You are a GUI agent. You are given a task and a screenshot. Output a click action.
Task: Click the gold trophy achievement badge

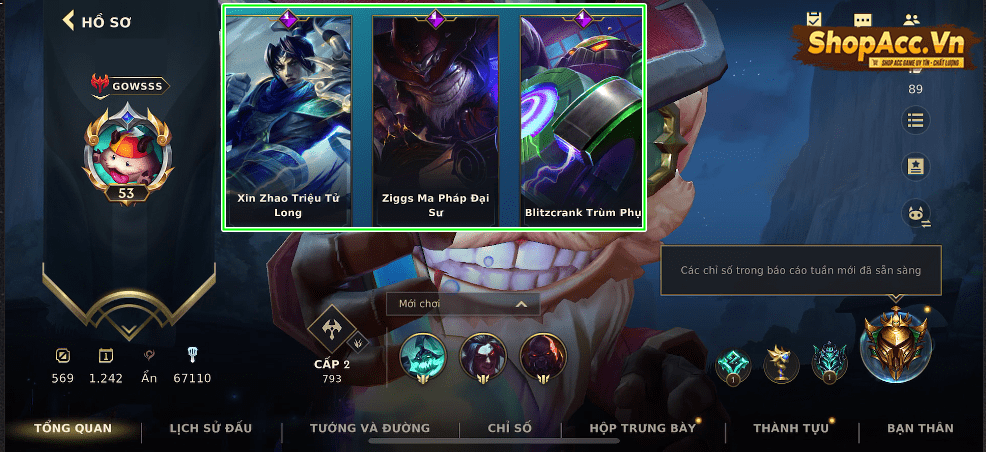[x=781, y=363]
